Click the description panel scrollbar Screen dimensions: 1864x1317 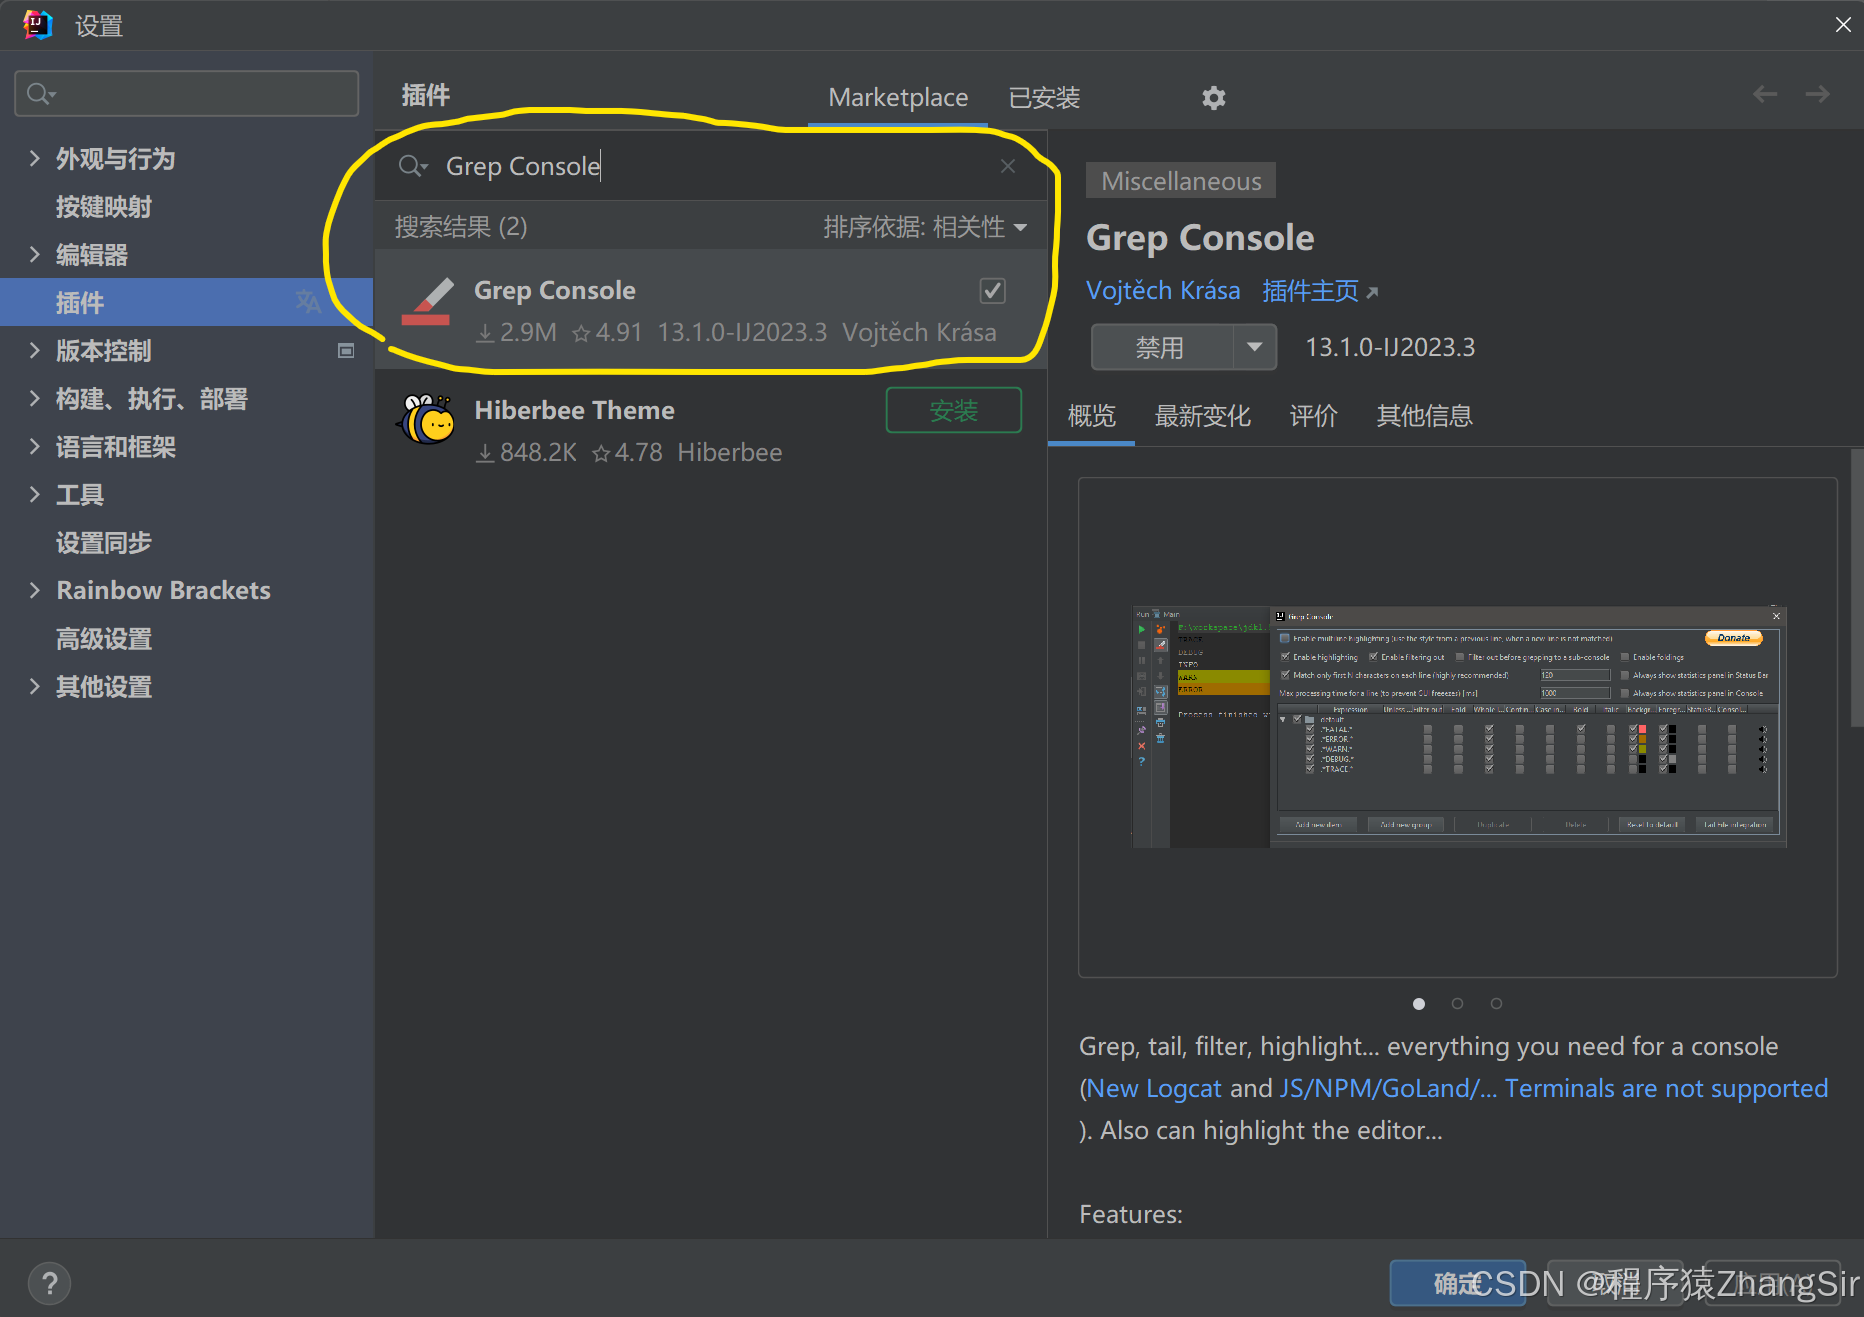pyautogui.click(x=1857, y=590)
